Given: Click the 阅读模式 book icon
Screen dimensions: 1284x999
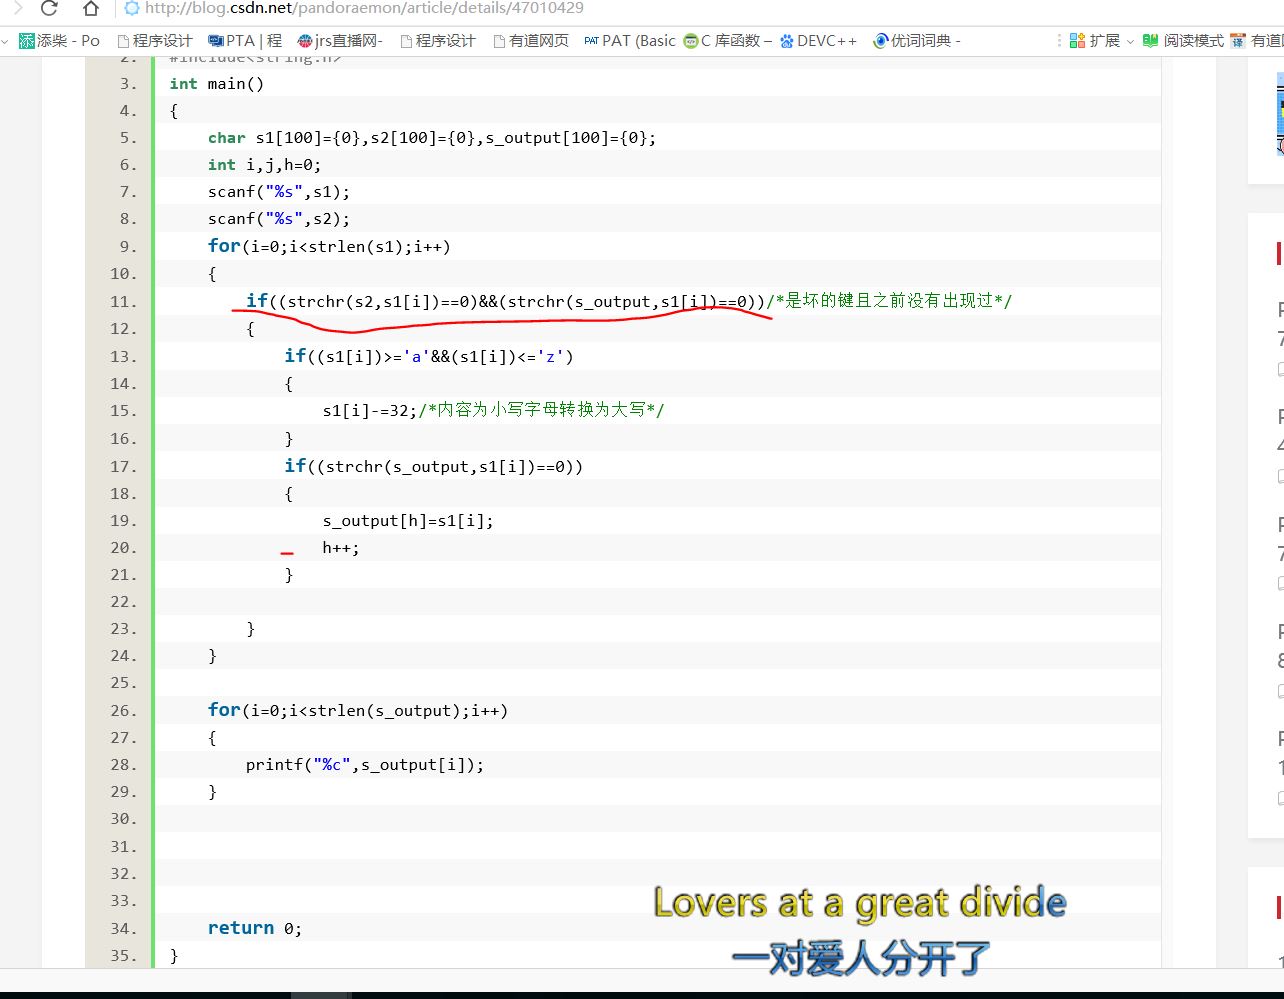Looking at the screenshot, I should 1151,41.
